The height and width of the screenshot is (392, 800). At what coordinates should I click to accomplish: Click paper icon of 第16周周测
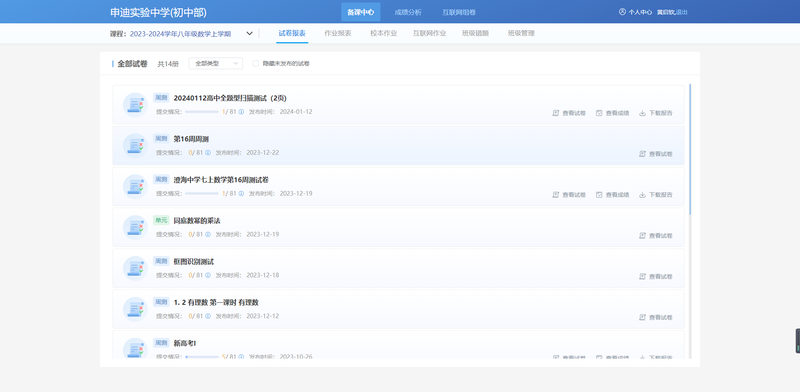tap(135, 145)
